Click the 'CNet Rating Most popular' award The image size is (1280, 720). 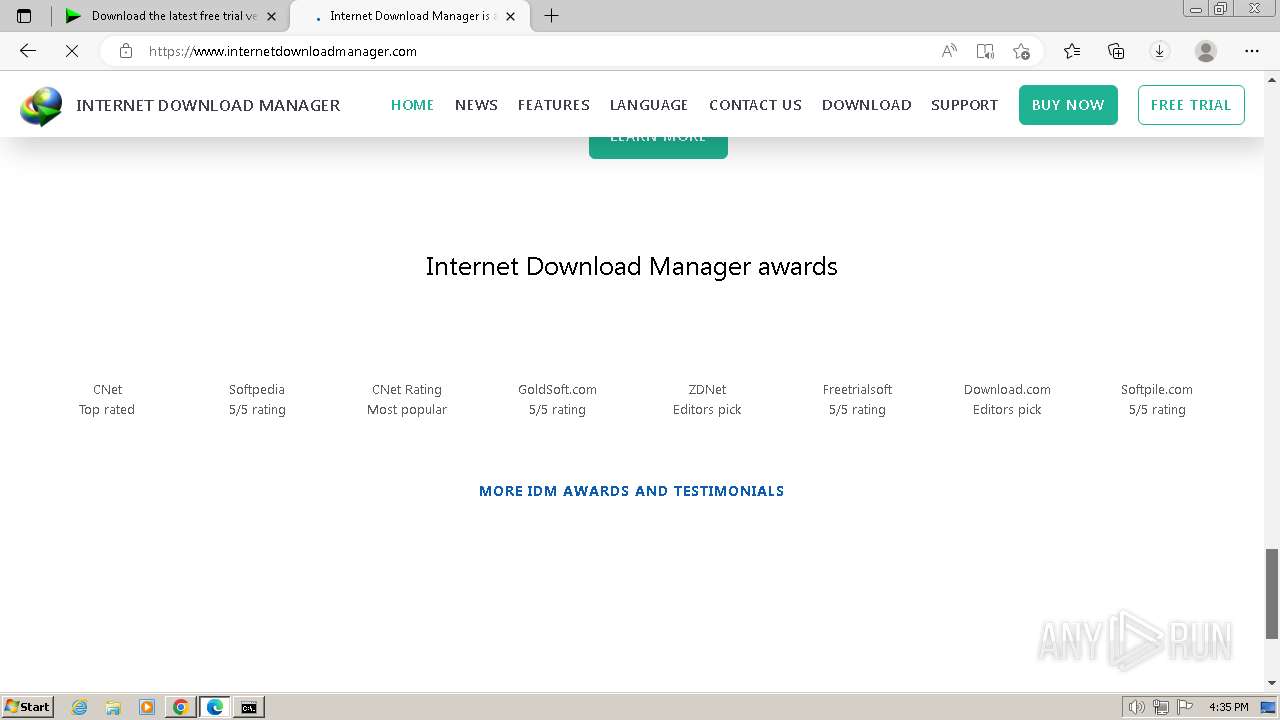[x=407, y=399]
